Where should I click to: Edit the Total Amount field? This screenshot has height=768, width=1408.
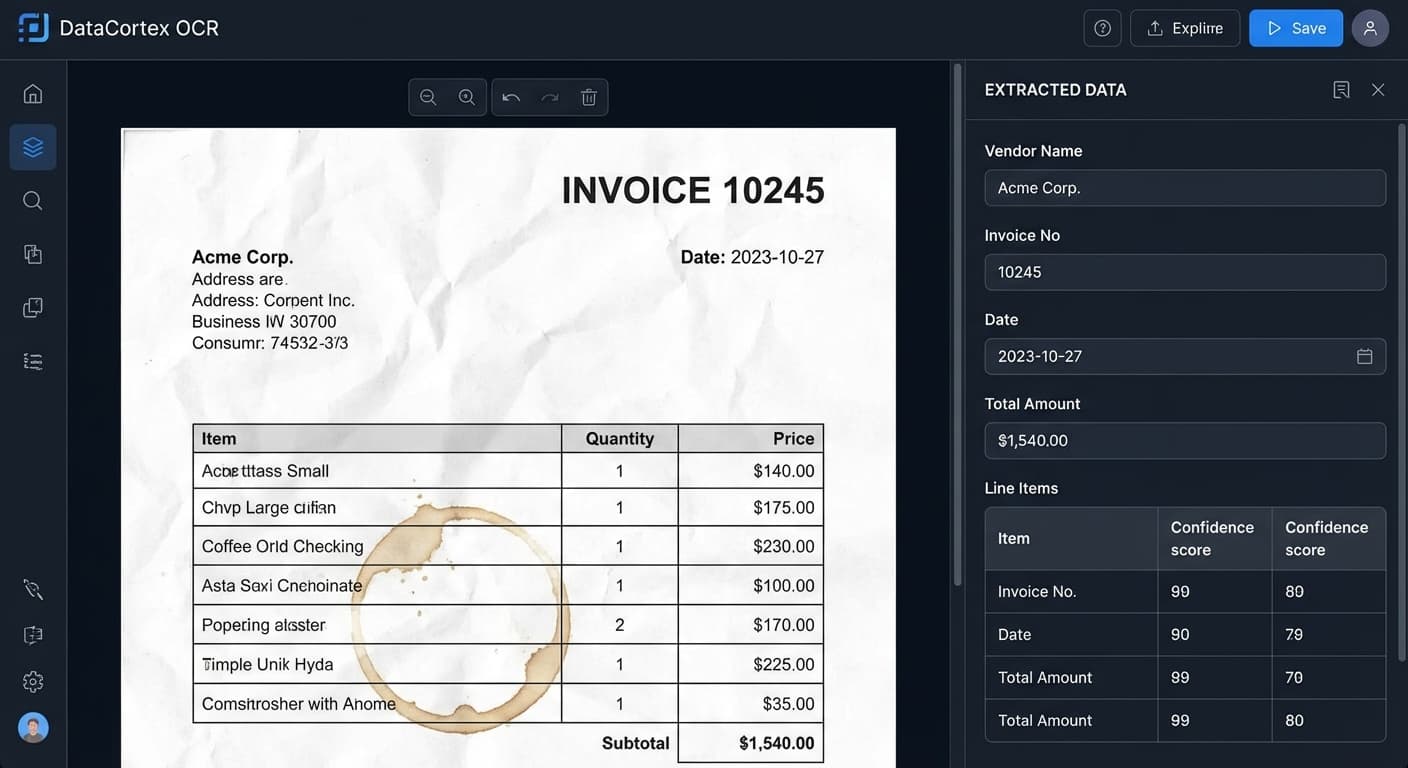[1185, 440]
